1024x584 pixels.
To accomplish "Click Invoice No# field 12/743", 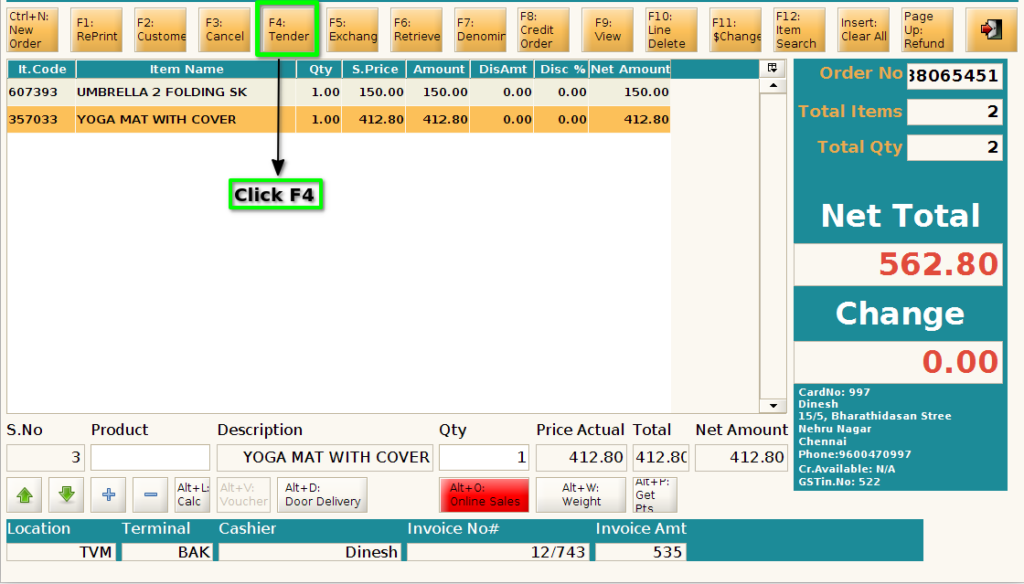I will [x=498, y=552].
